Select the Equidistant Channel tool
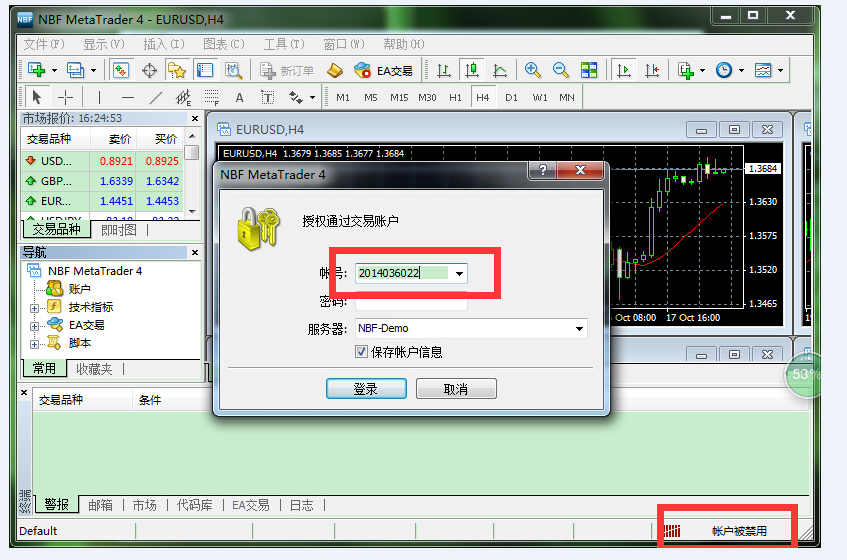 pos(184,97)
